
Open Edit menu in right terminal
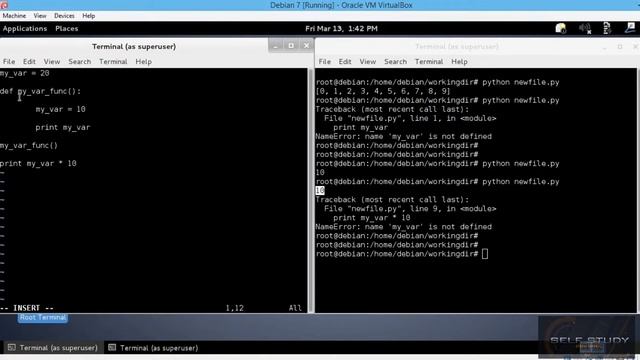[345, 62]
